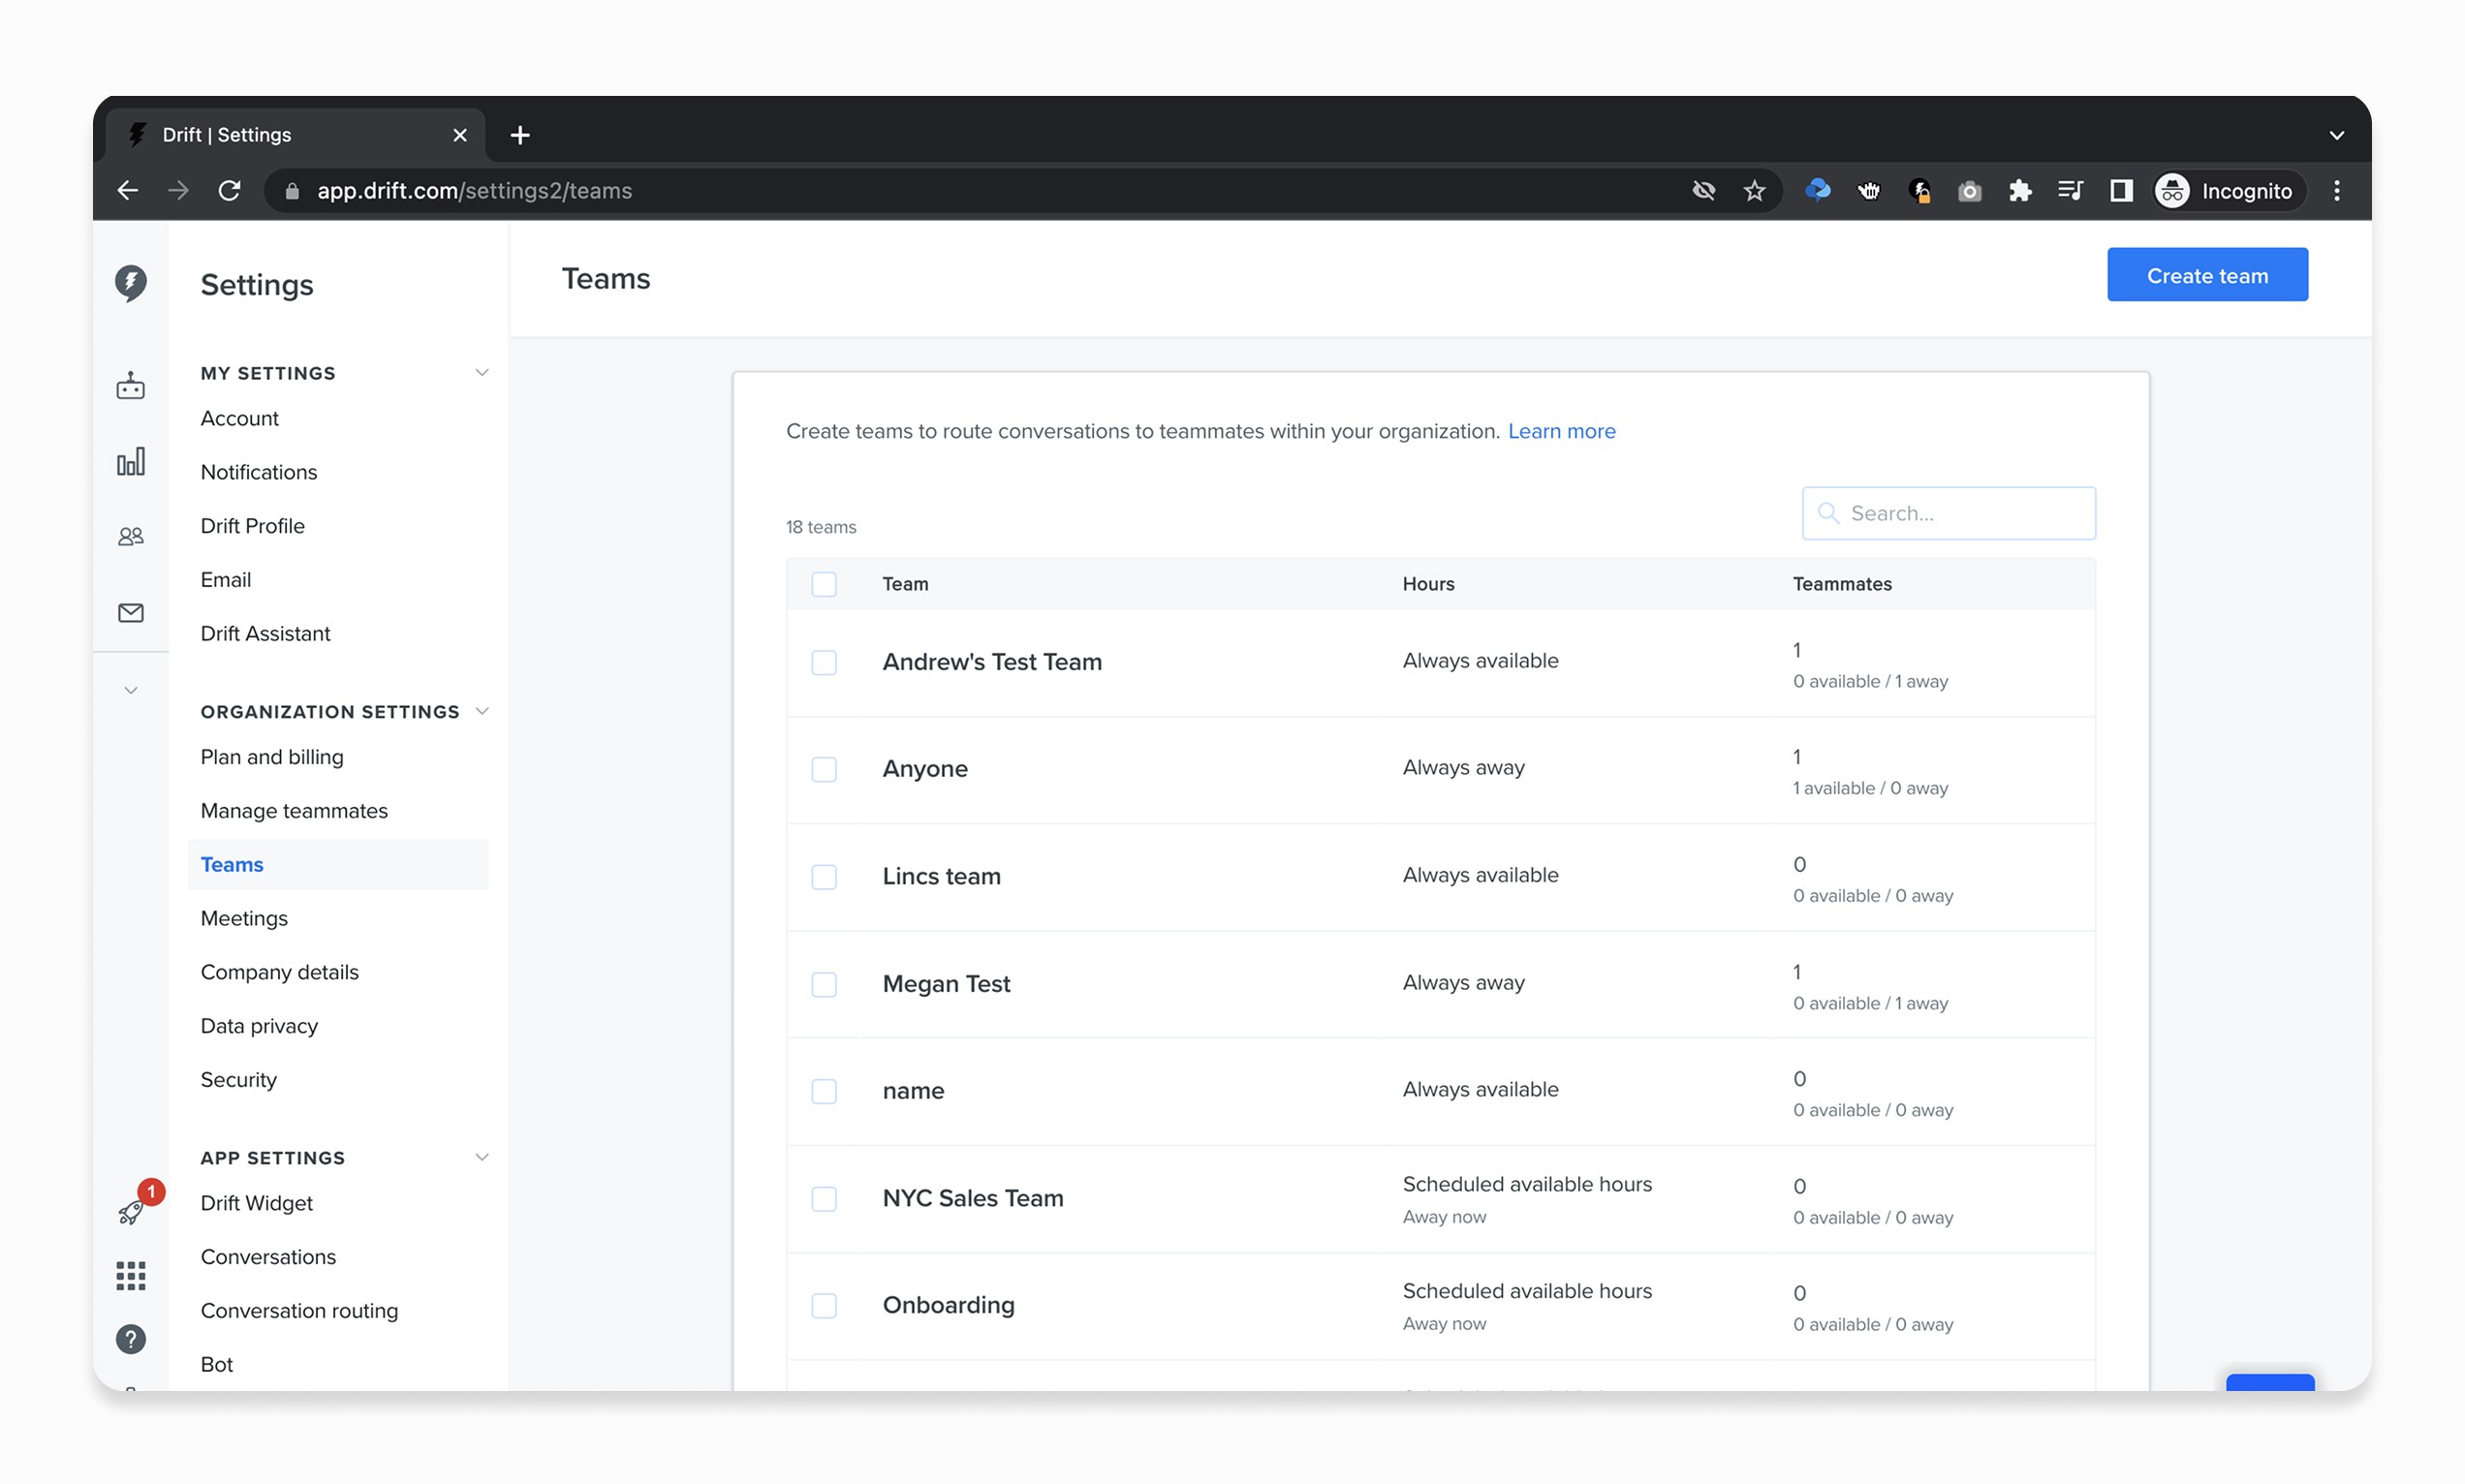Click the Drift lightning logo icon
Image resolution: width=2465 pixels, height=1484 pixels.
pos(130,283)
